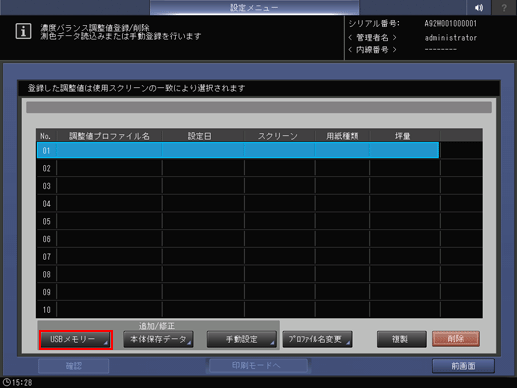Open help with the question mark icon
This screenshot has width=517, height=388.
504,7
